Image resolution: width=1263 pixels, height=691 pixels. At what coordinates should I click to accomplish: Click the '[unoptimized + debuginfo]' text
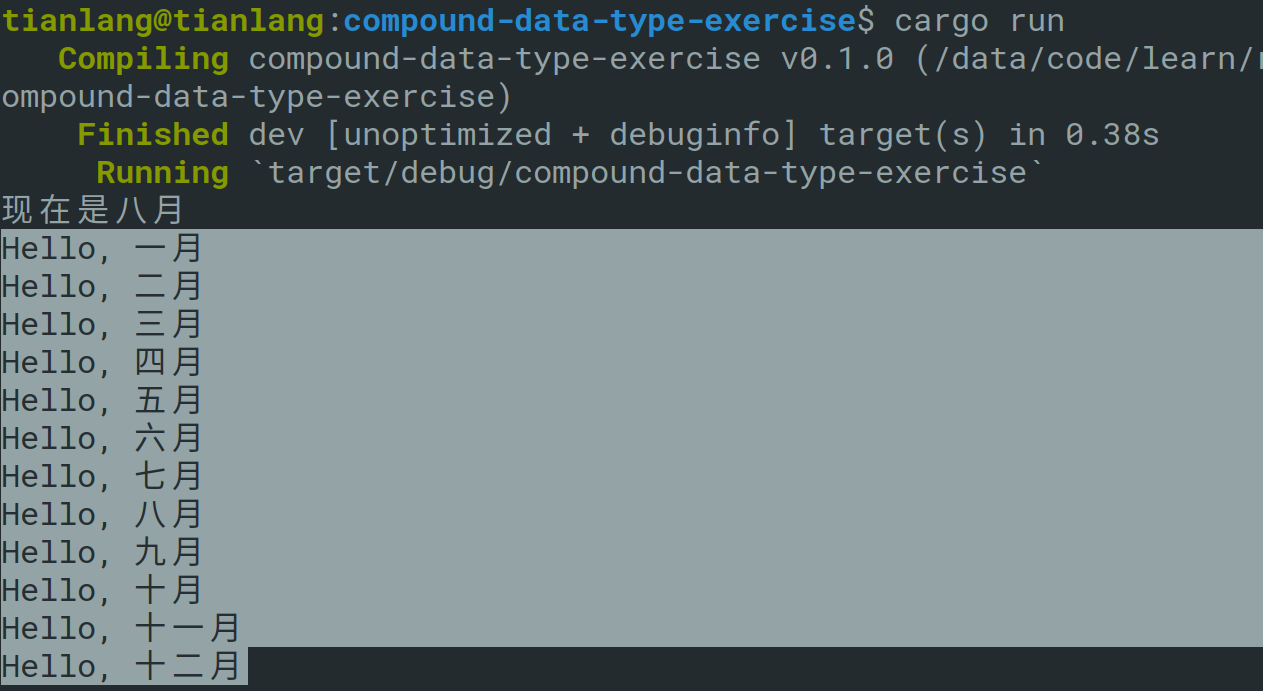point(551,134)
